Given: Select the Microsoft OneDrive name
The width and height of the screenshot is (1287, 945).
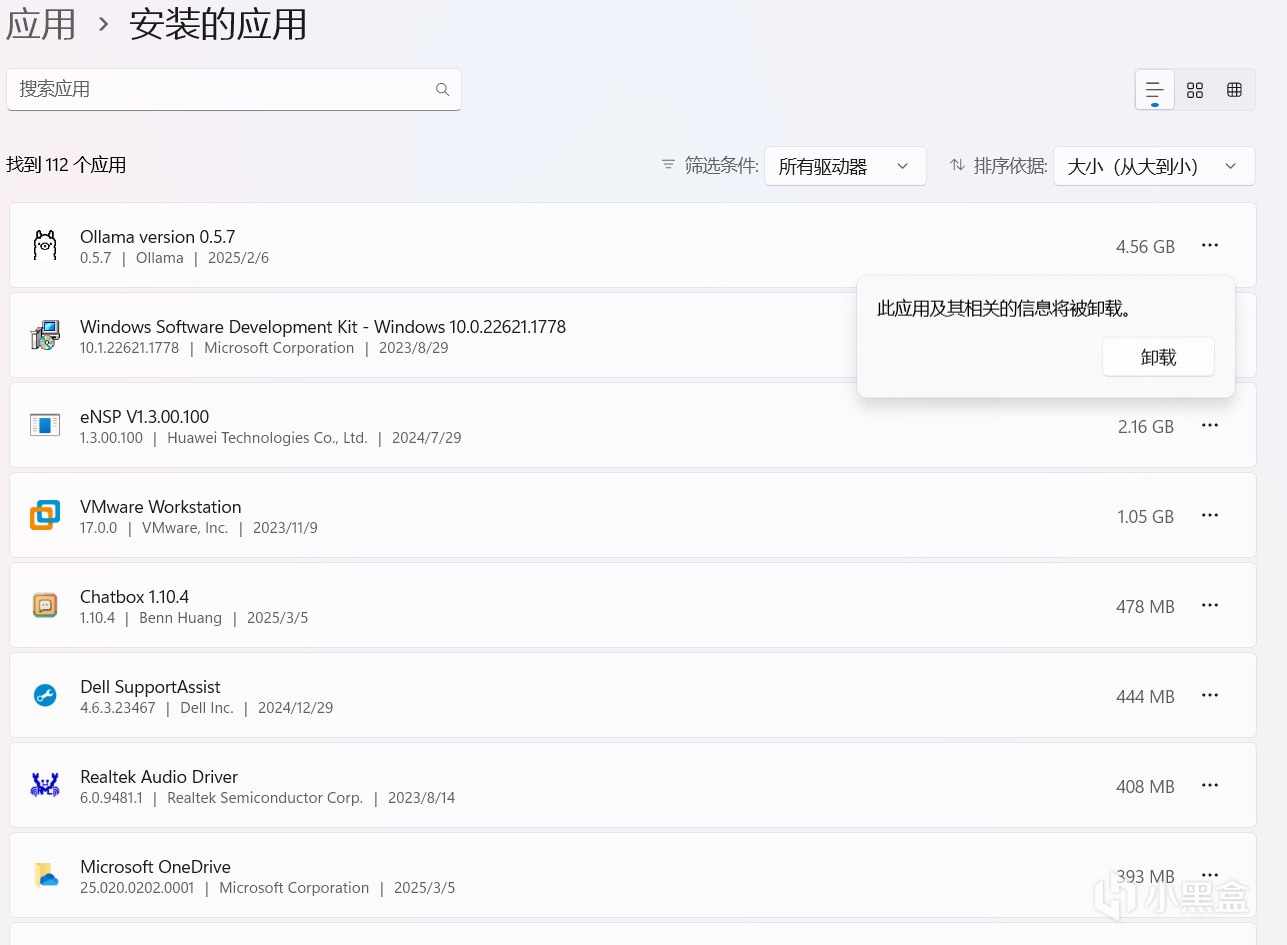Looking at the screenshot, I should pos(156,867).
